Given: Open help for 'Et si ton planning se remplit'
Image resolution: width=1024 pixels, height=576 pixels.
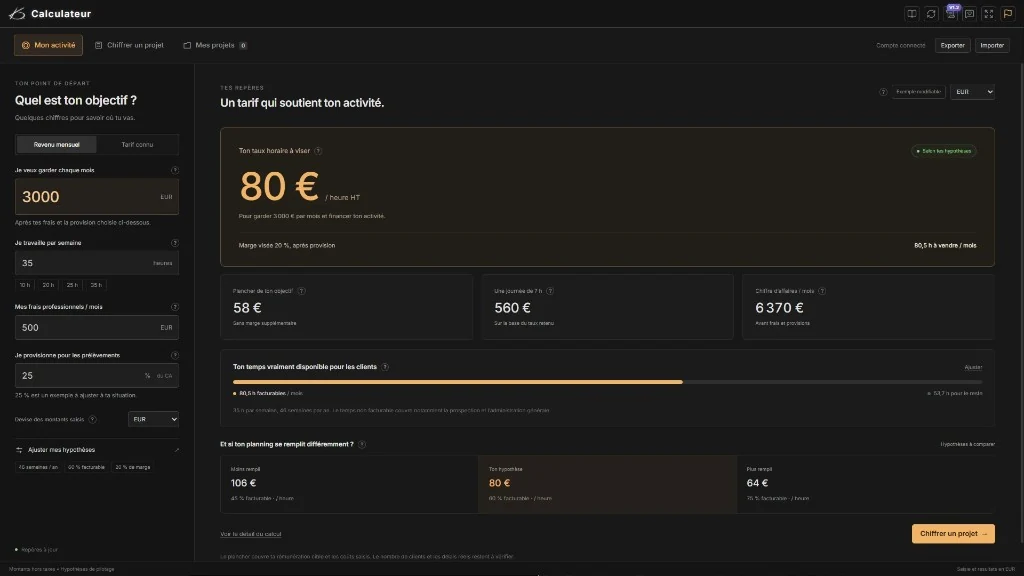Looking at the screenshot, I should pos(362,445).
